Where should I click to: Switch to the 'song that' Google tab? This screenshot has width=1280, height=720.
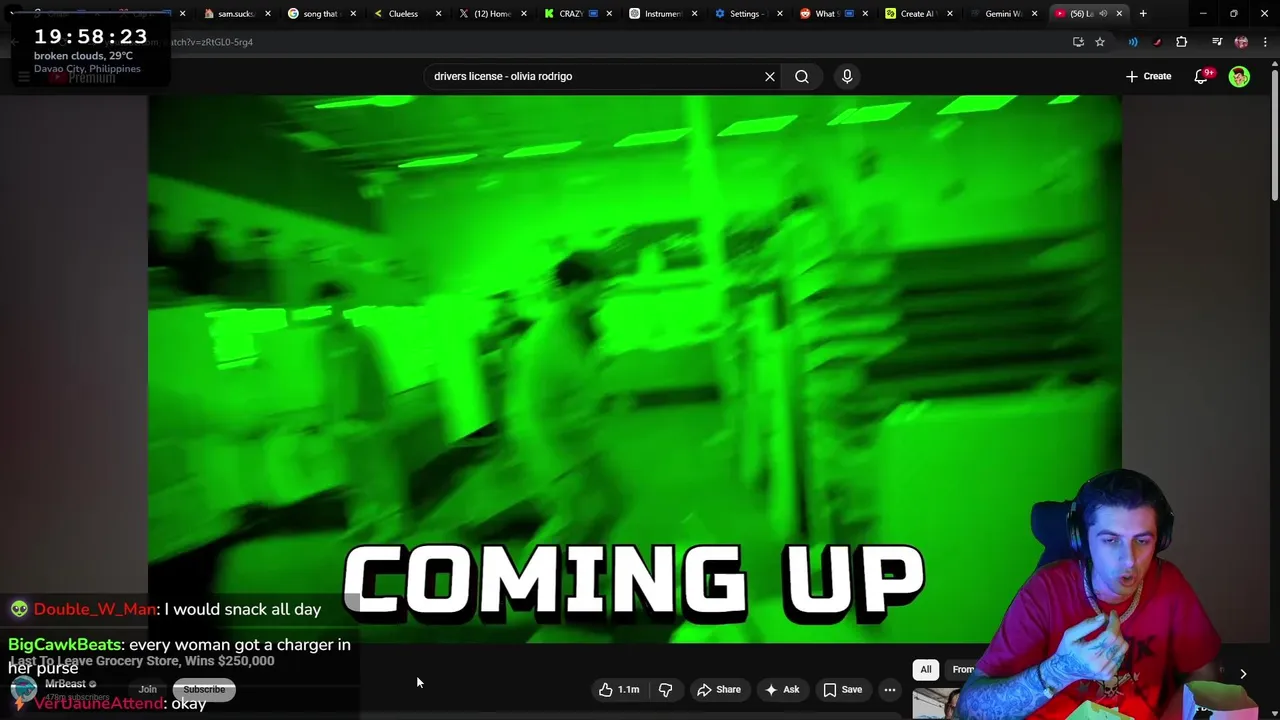tap(320, 14)
